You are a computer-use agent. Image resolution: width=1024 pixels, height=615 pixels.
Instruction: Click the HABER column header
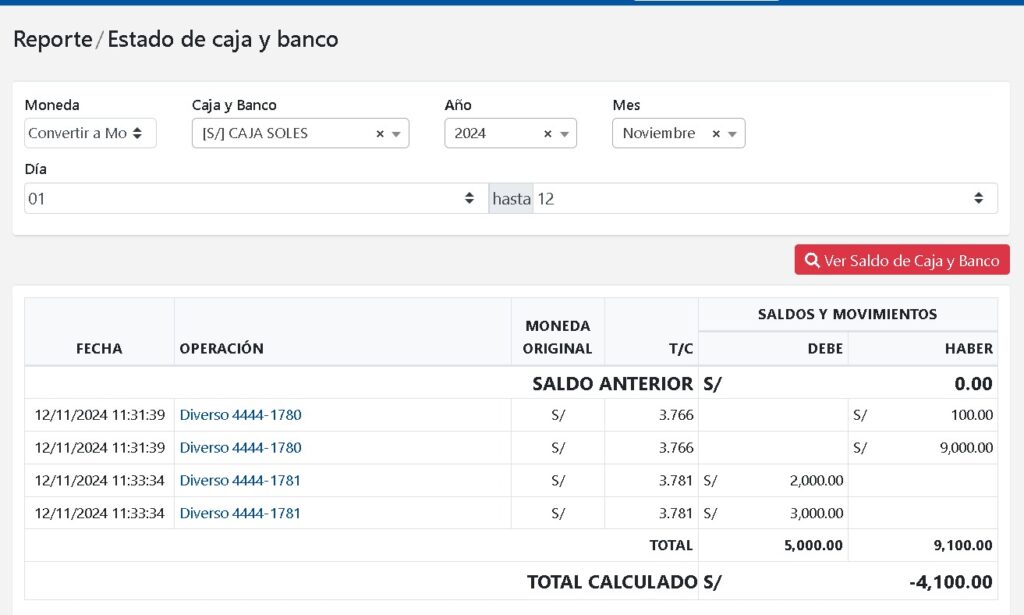(x=968, y=349)
